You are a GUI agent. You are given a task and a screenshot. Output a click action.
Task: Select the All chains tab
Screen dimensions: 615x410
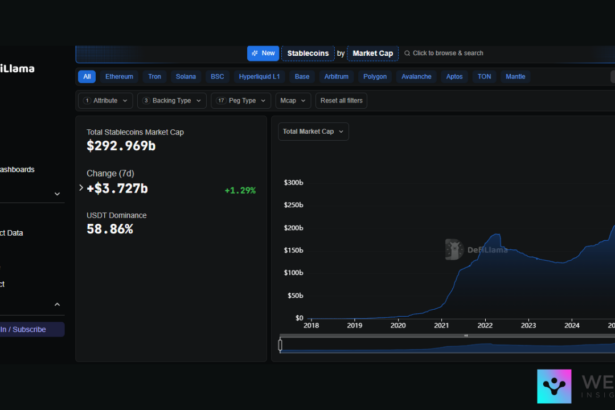(x=87, y=76)
